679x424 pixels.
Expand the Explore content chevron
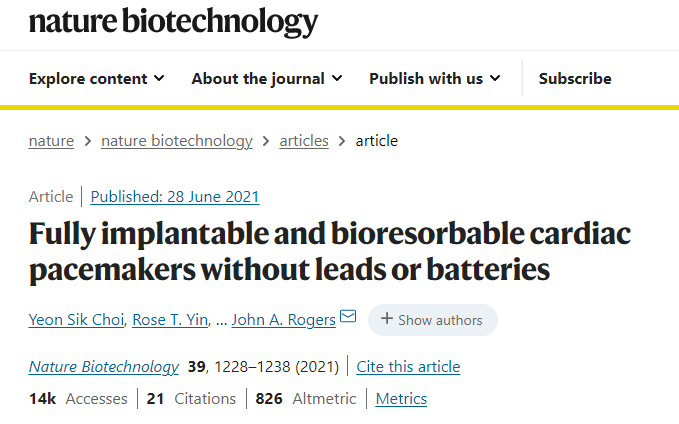[x=159, y=78]
